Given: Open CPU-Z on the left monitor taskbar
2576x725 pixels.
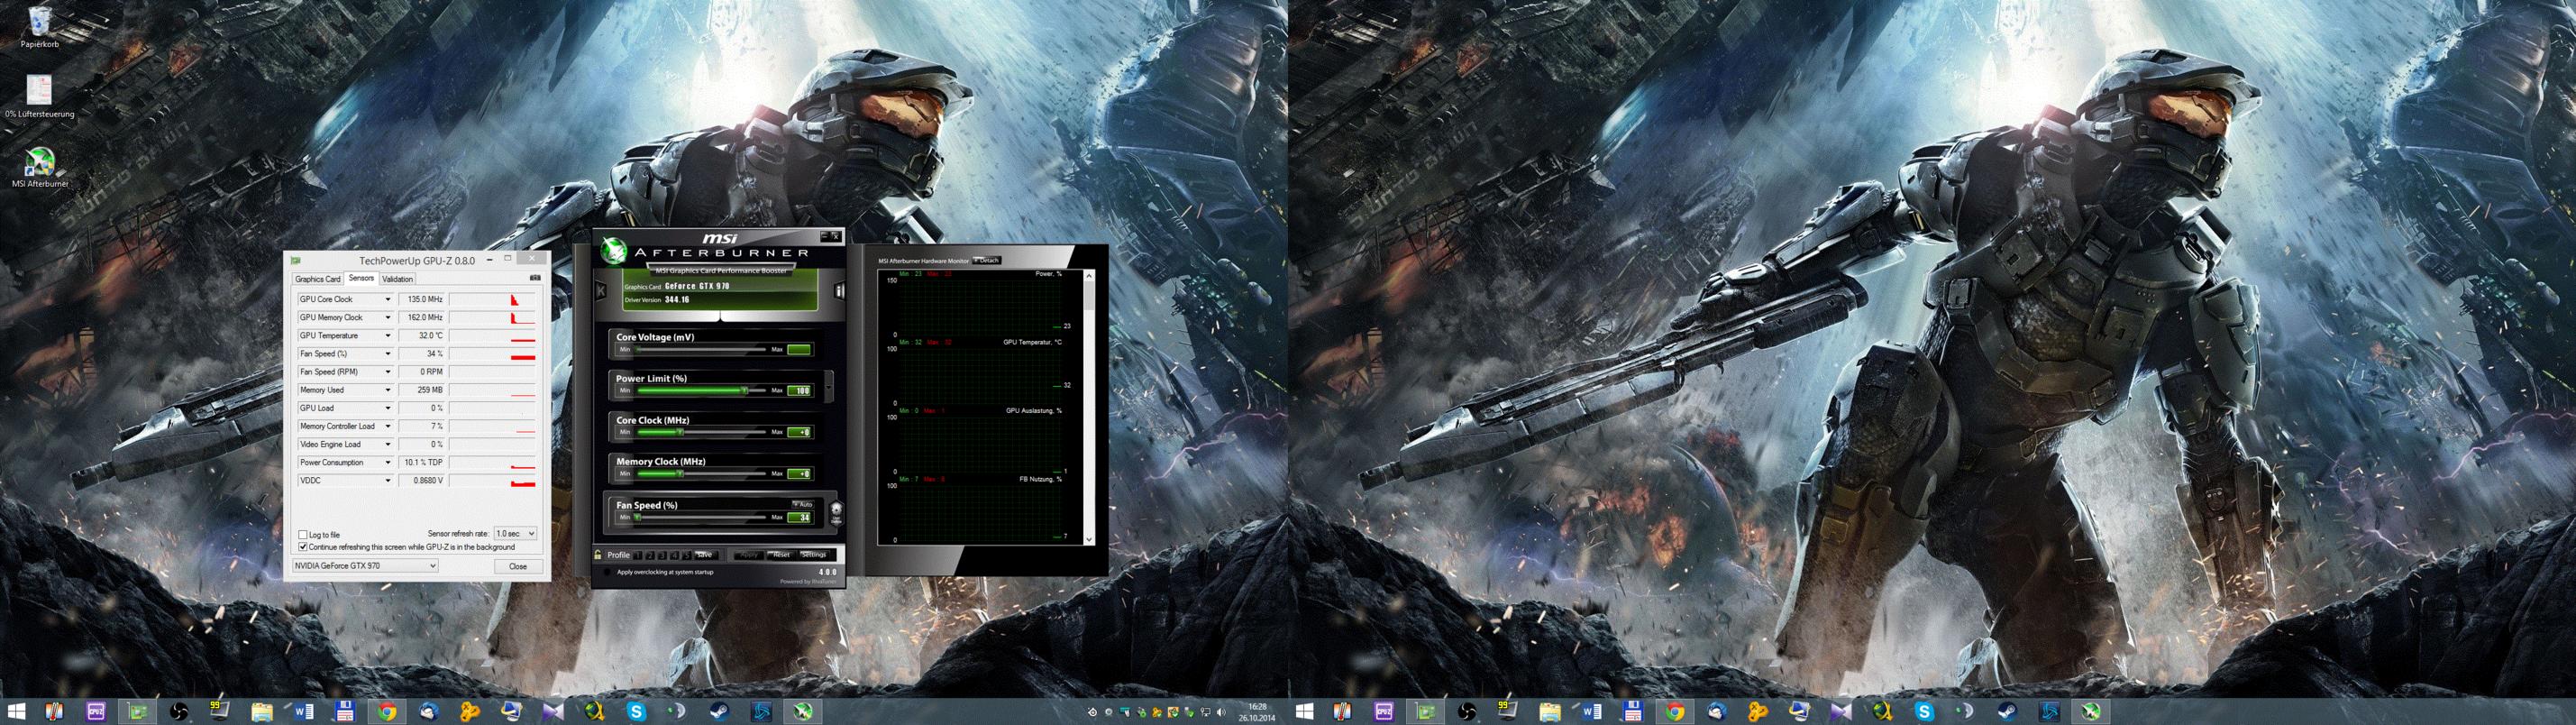Looking at the screenshot, I should click(x=96, y=712).
